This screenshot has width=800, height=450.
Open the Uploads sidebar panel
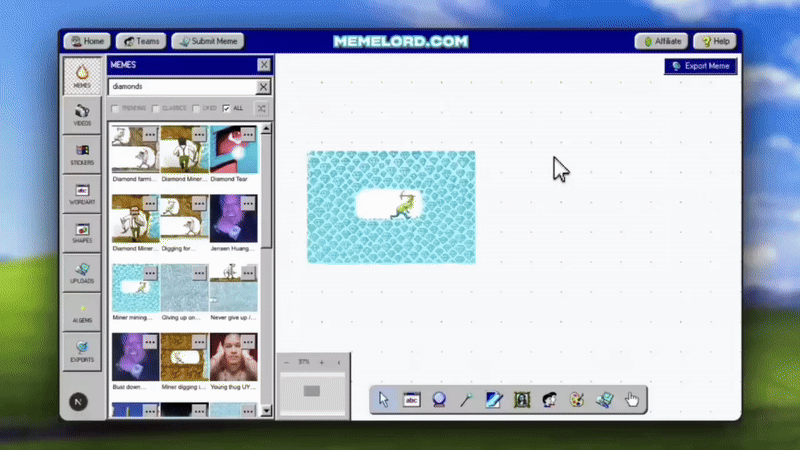coord(82,272)
